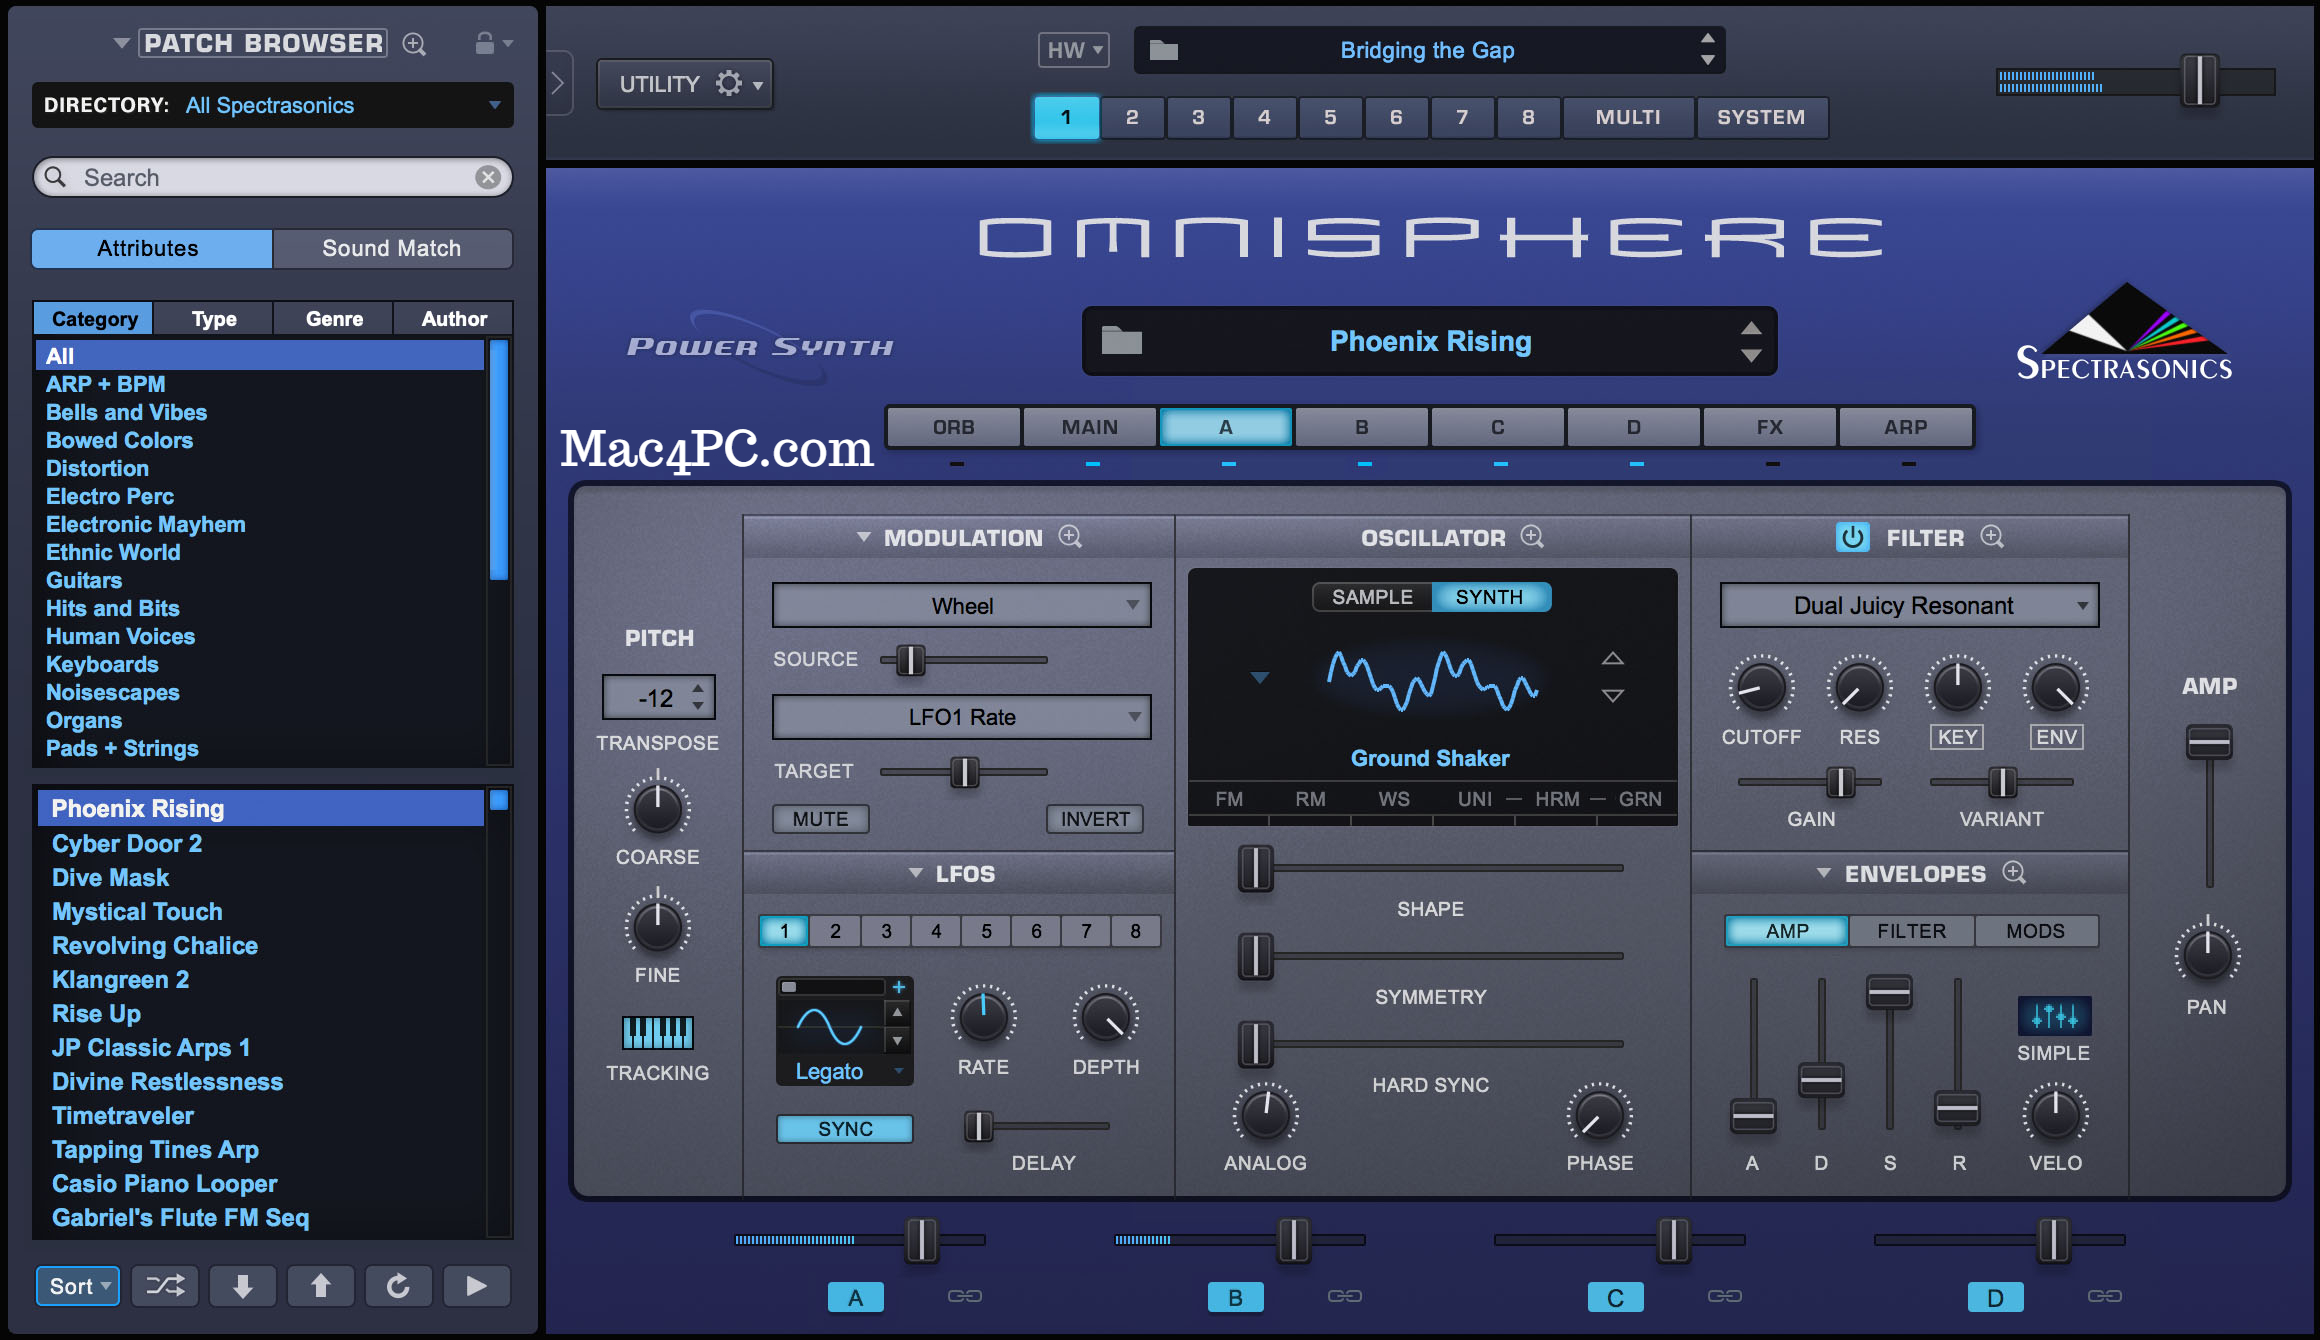The width and height of the screenshot is (2320, 1340).
Task: Click the AMP level fader
Action: point(2208,808)
